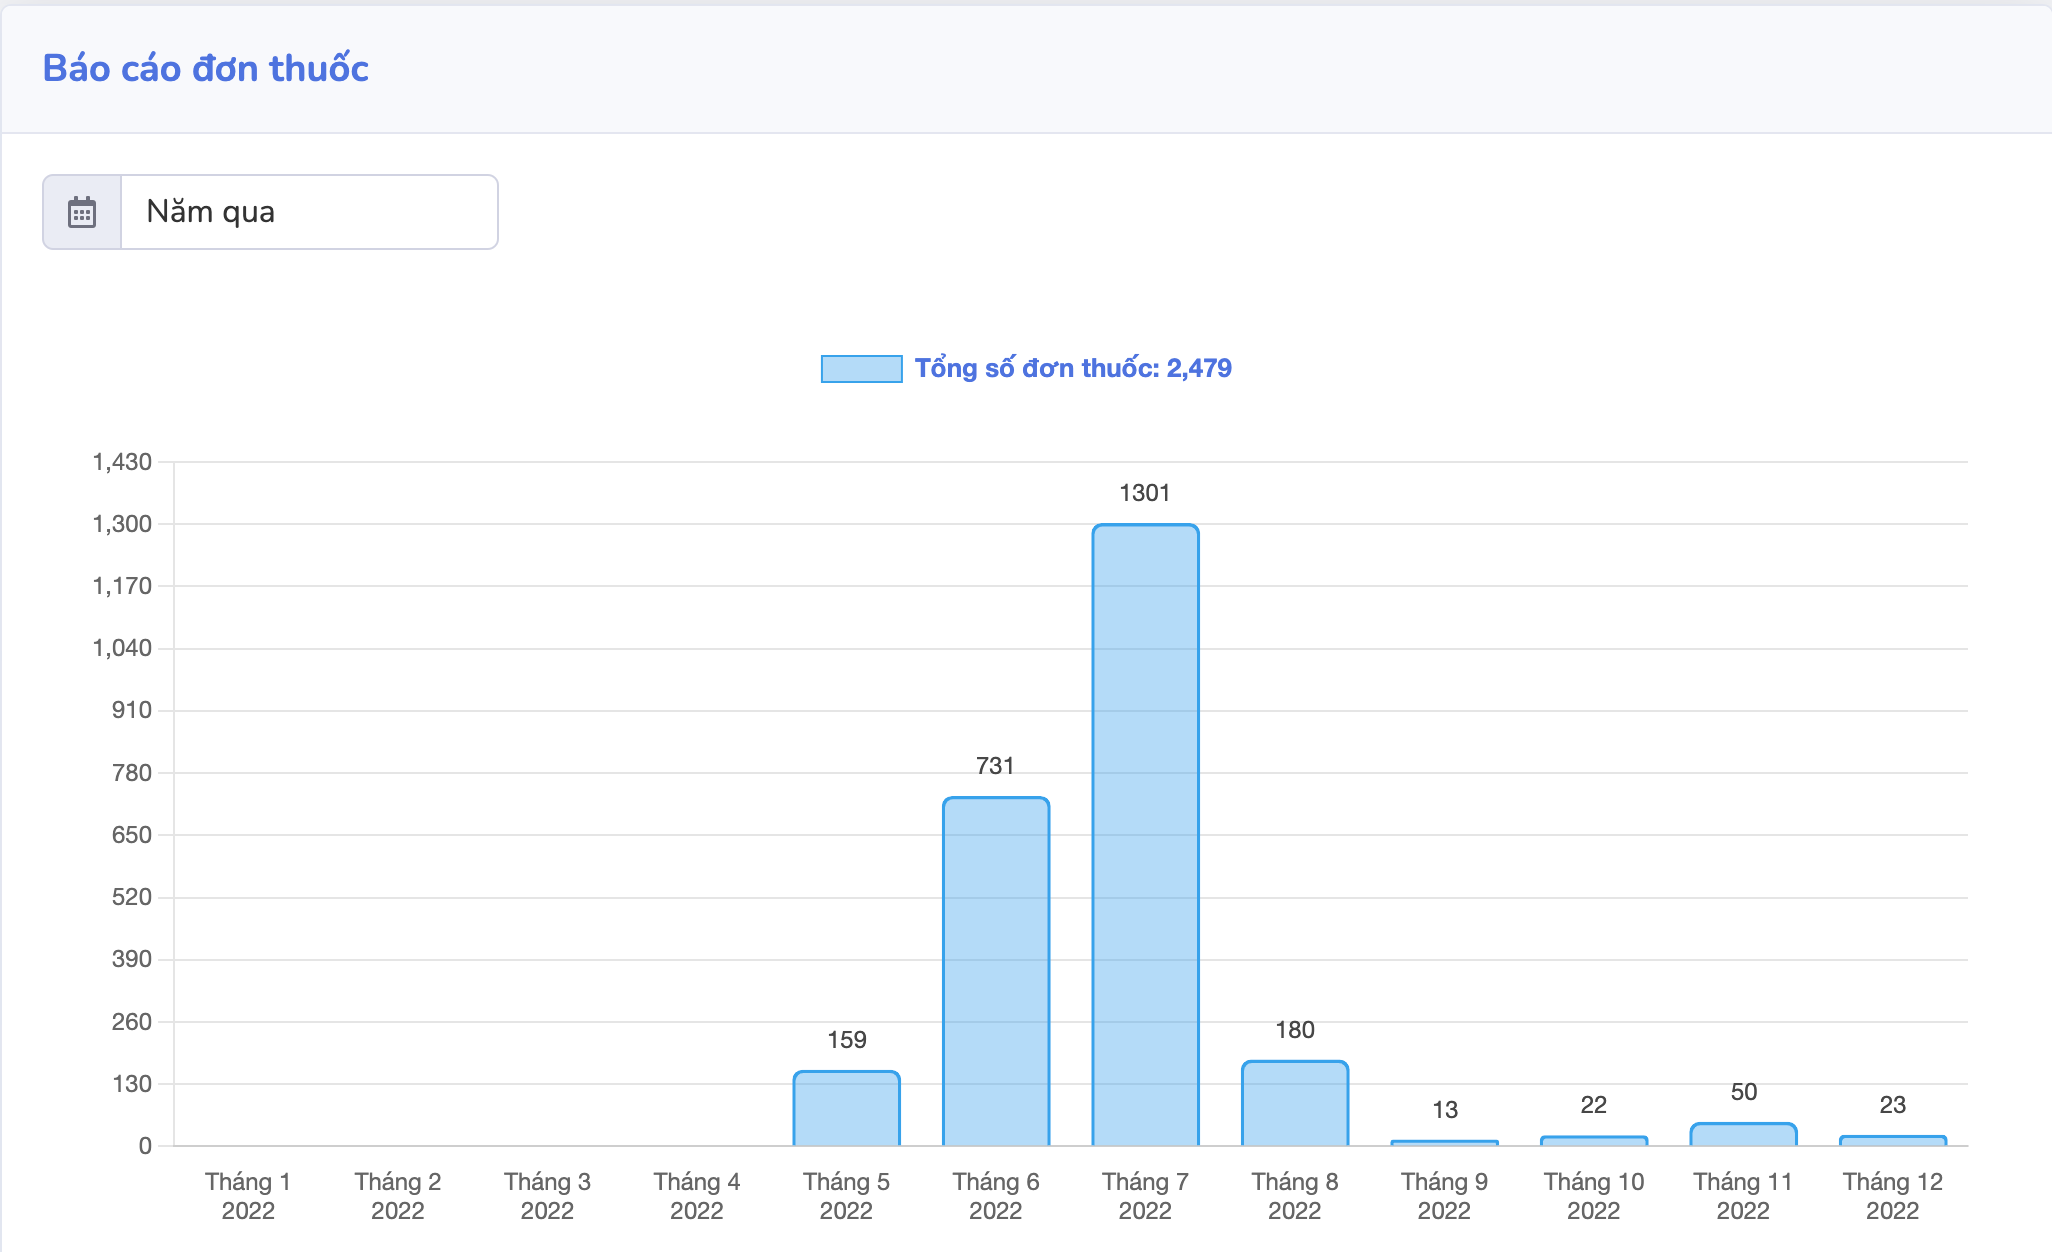Open the 'Năm qua' date range dropdown
This screenshot has width=2052, height=1252.
308,212
